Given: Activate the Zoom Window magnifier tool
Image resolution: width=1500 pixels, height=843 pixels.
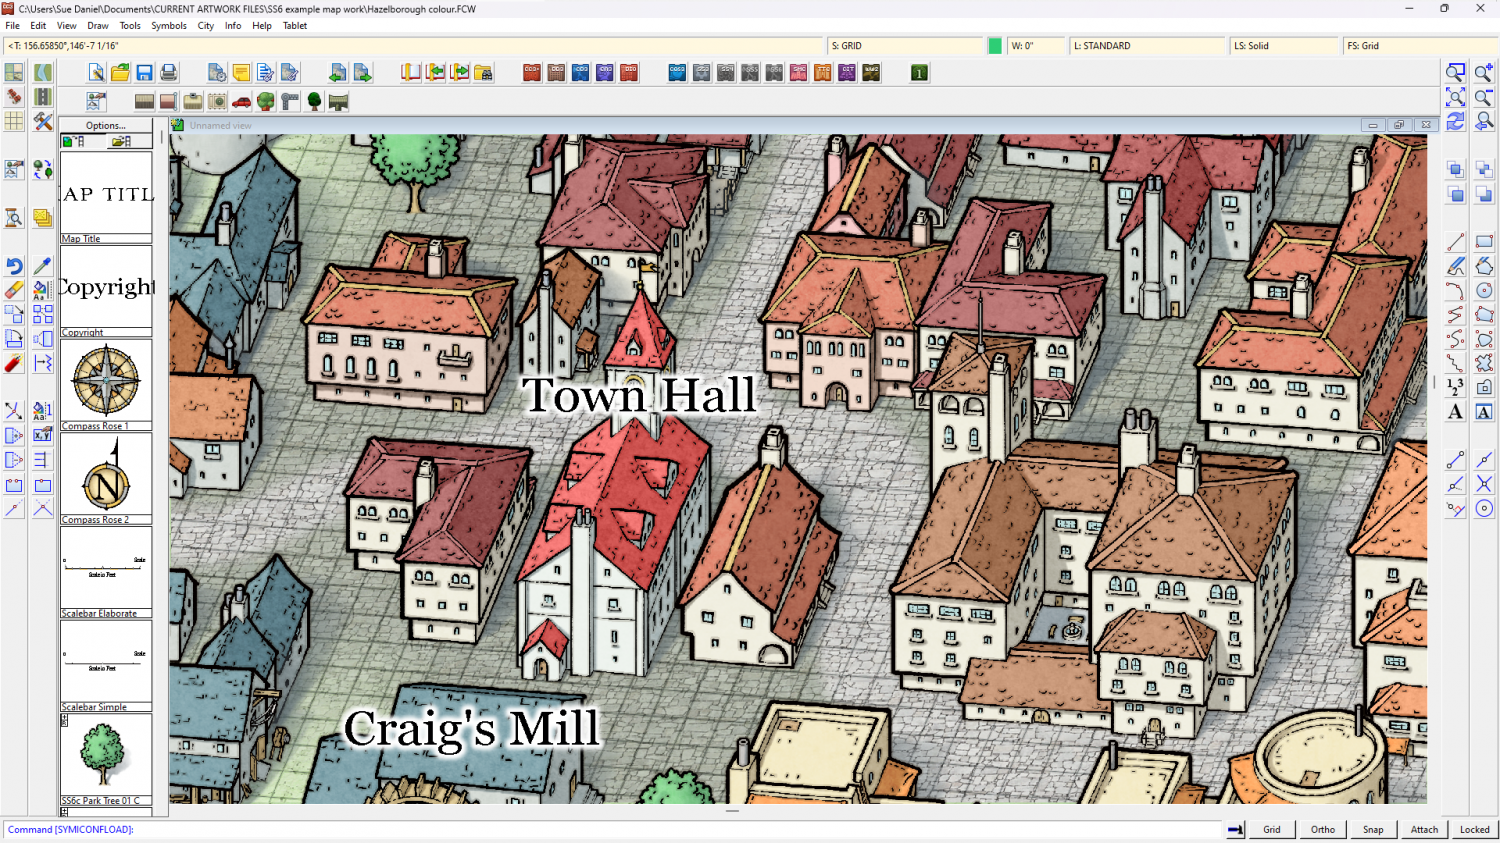Looking at the screenshot, I should 1455,72.
